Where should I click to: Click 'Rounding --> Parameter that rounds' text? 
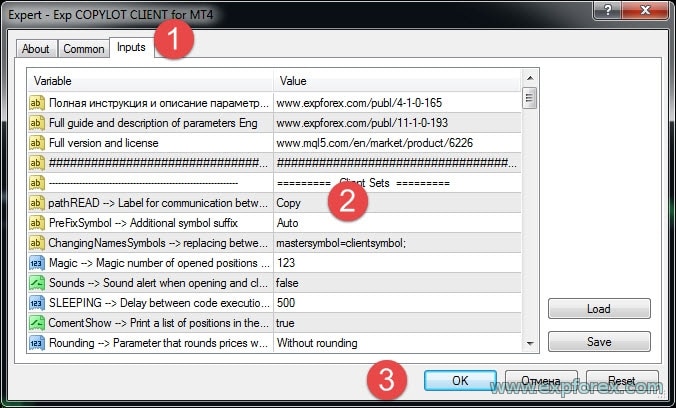(x=158, y=343)
